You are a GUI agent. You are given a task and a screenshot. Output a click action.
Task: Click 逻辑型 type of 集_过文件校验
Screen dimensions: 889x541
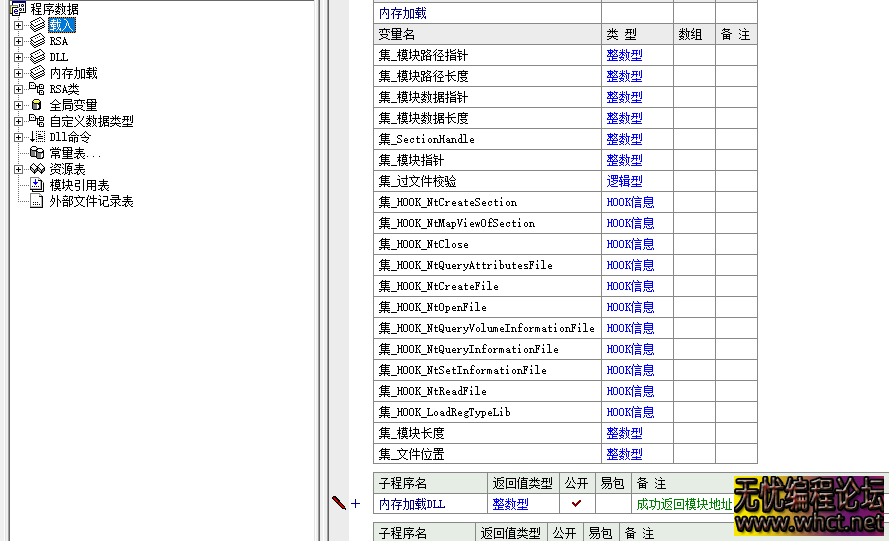[x=624, y=181]
